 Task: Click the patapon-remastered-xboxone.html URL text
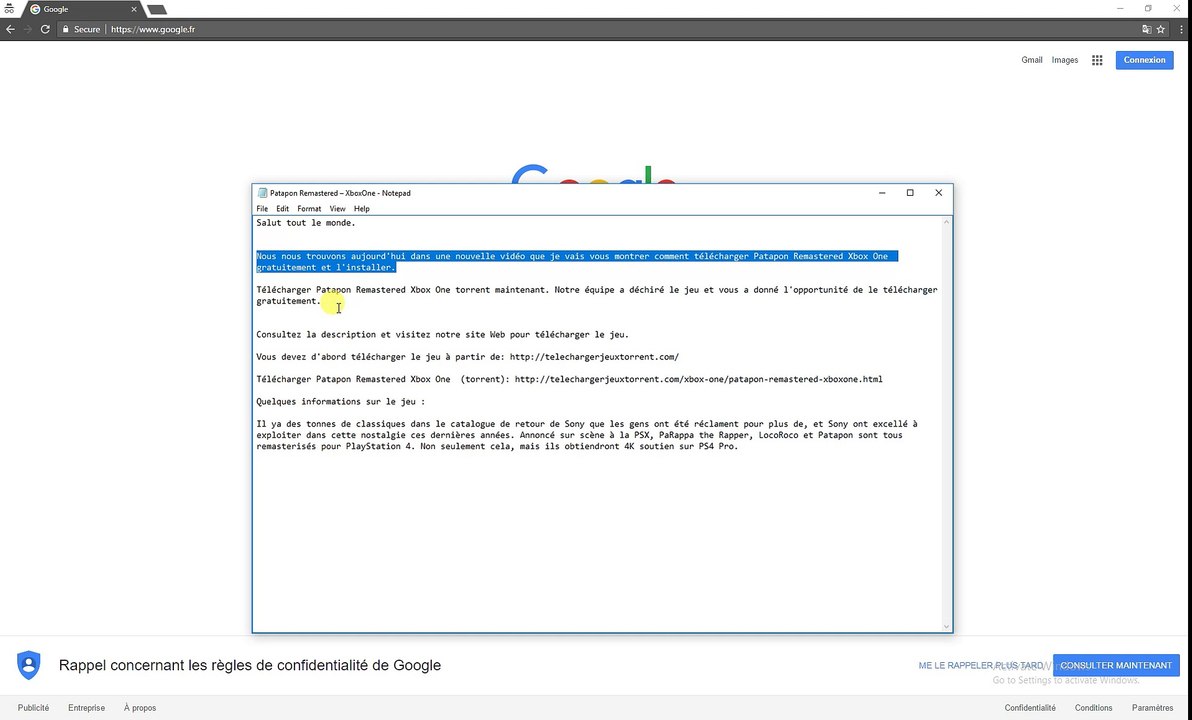coord(699,379)
